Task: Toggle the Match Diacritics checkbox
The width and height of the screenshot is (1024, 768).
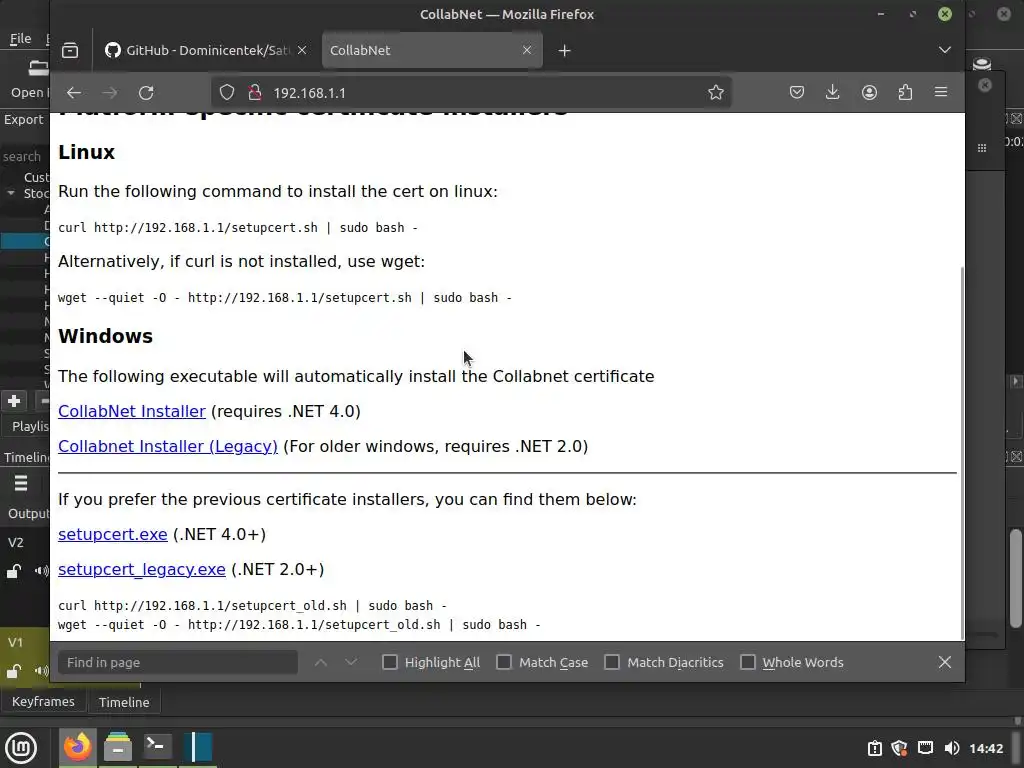Action: pyautogui.click(x=612, y=662)
